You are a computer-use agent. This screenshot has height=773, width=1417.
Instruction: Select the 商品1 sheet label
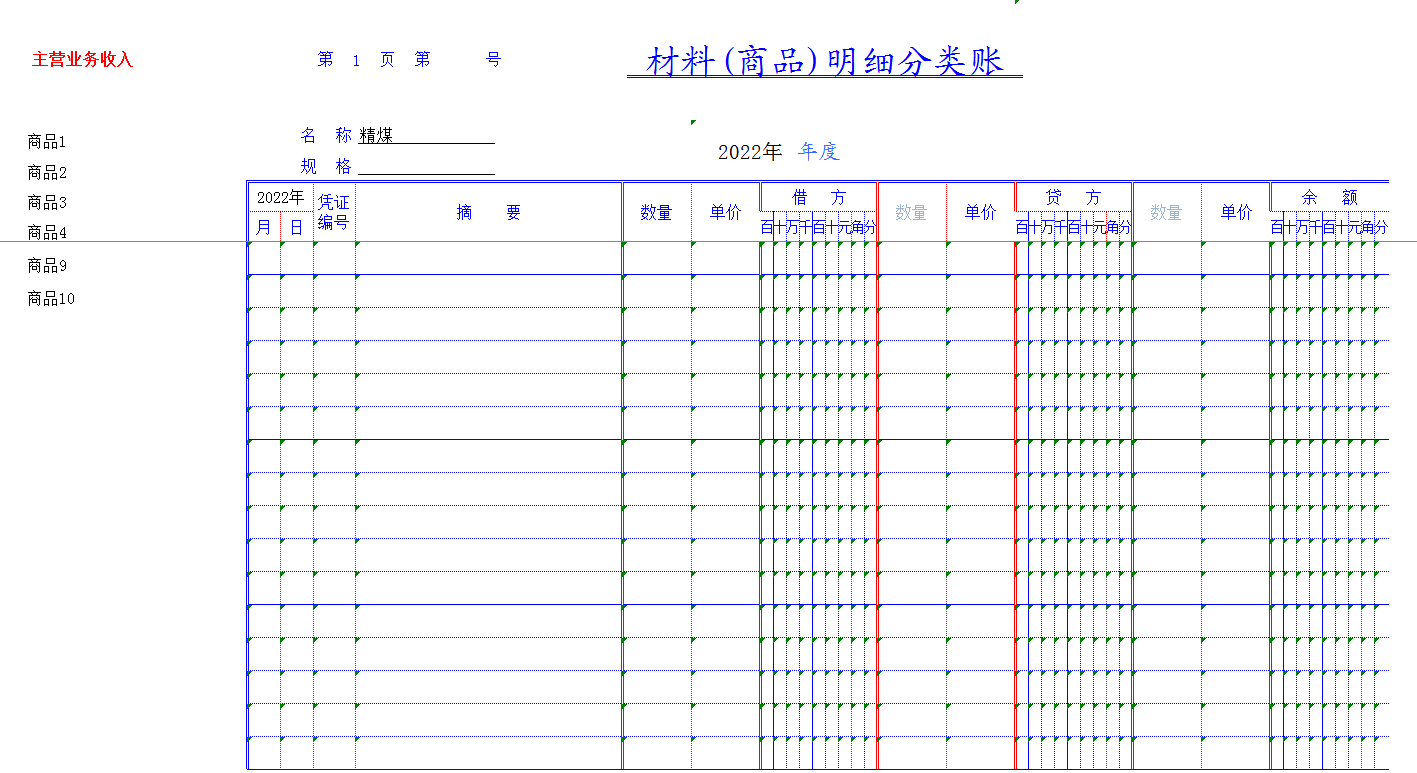coord(46,141)
